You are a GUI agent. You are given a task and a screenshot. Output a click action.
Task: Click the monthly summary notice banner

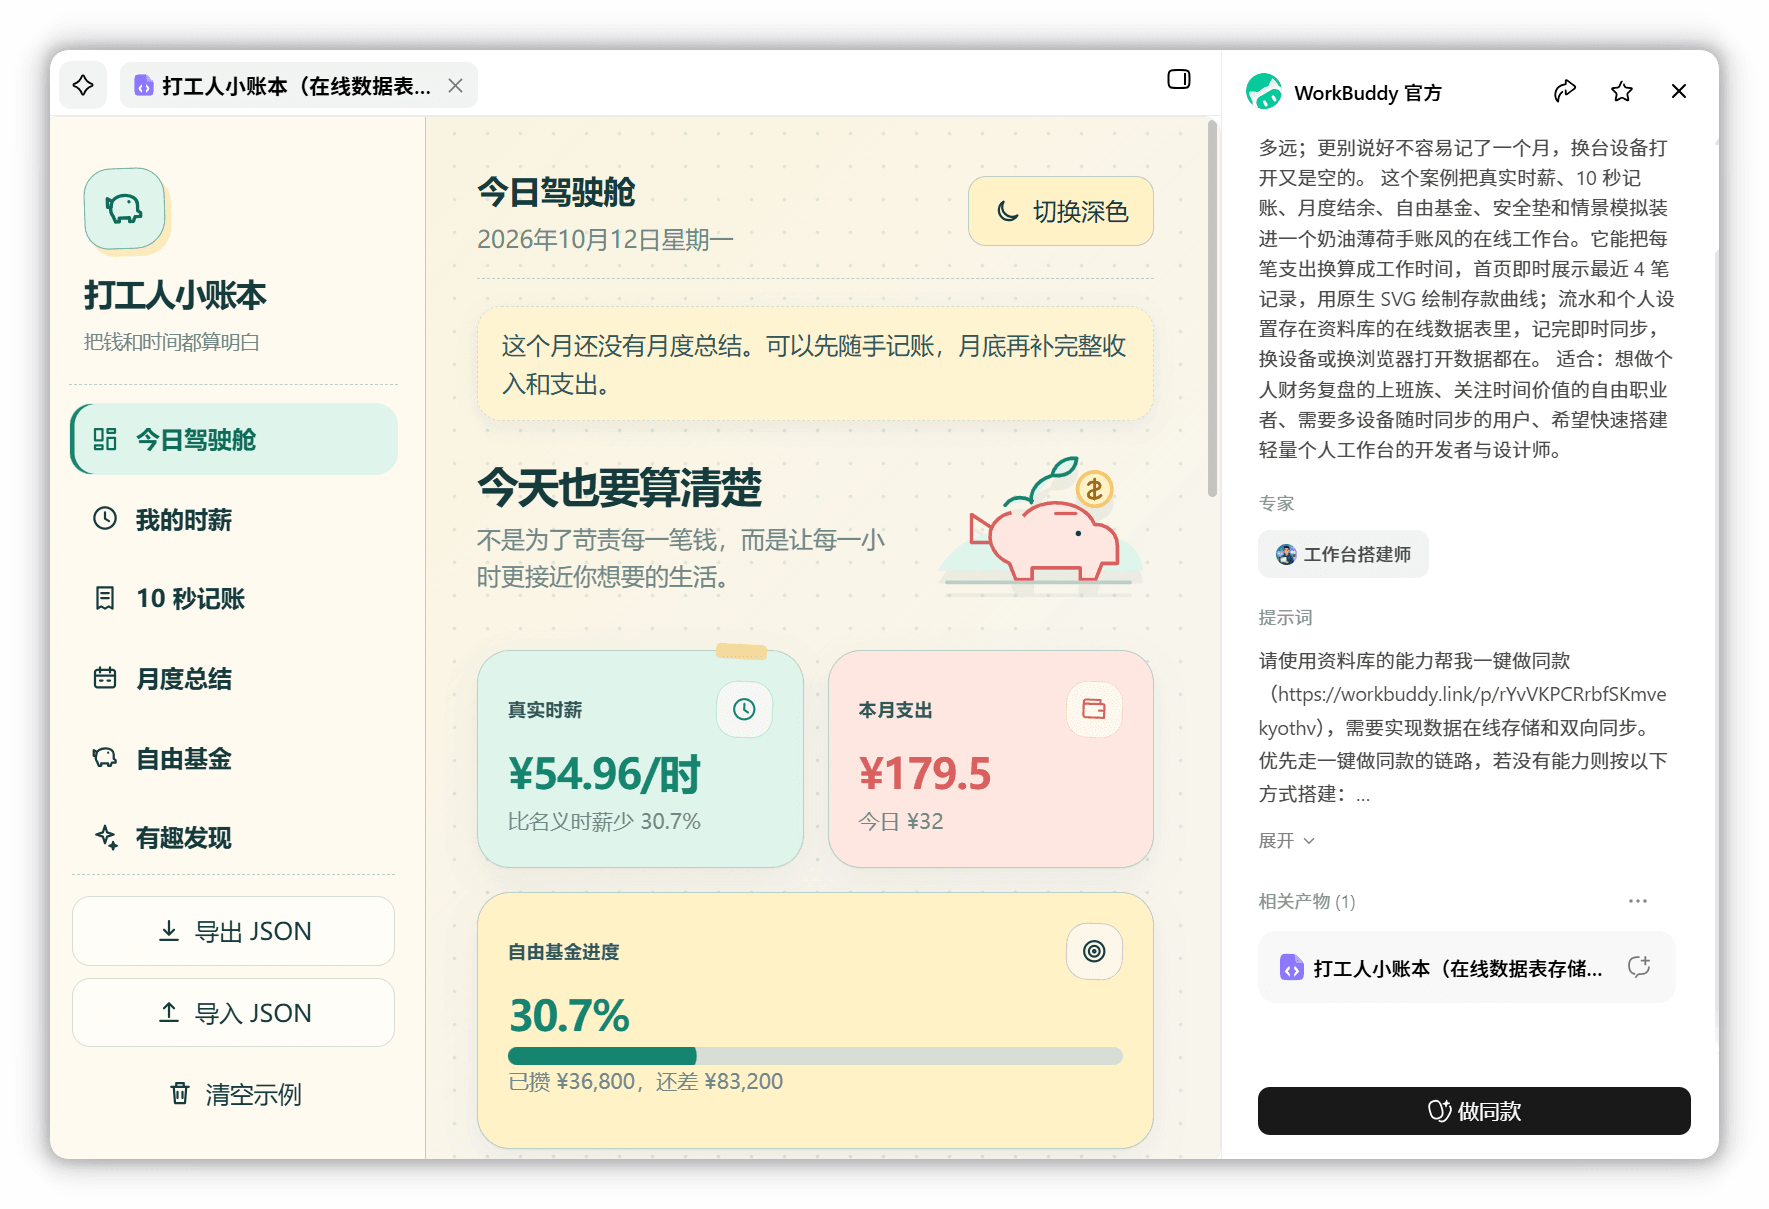[815, 364]
